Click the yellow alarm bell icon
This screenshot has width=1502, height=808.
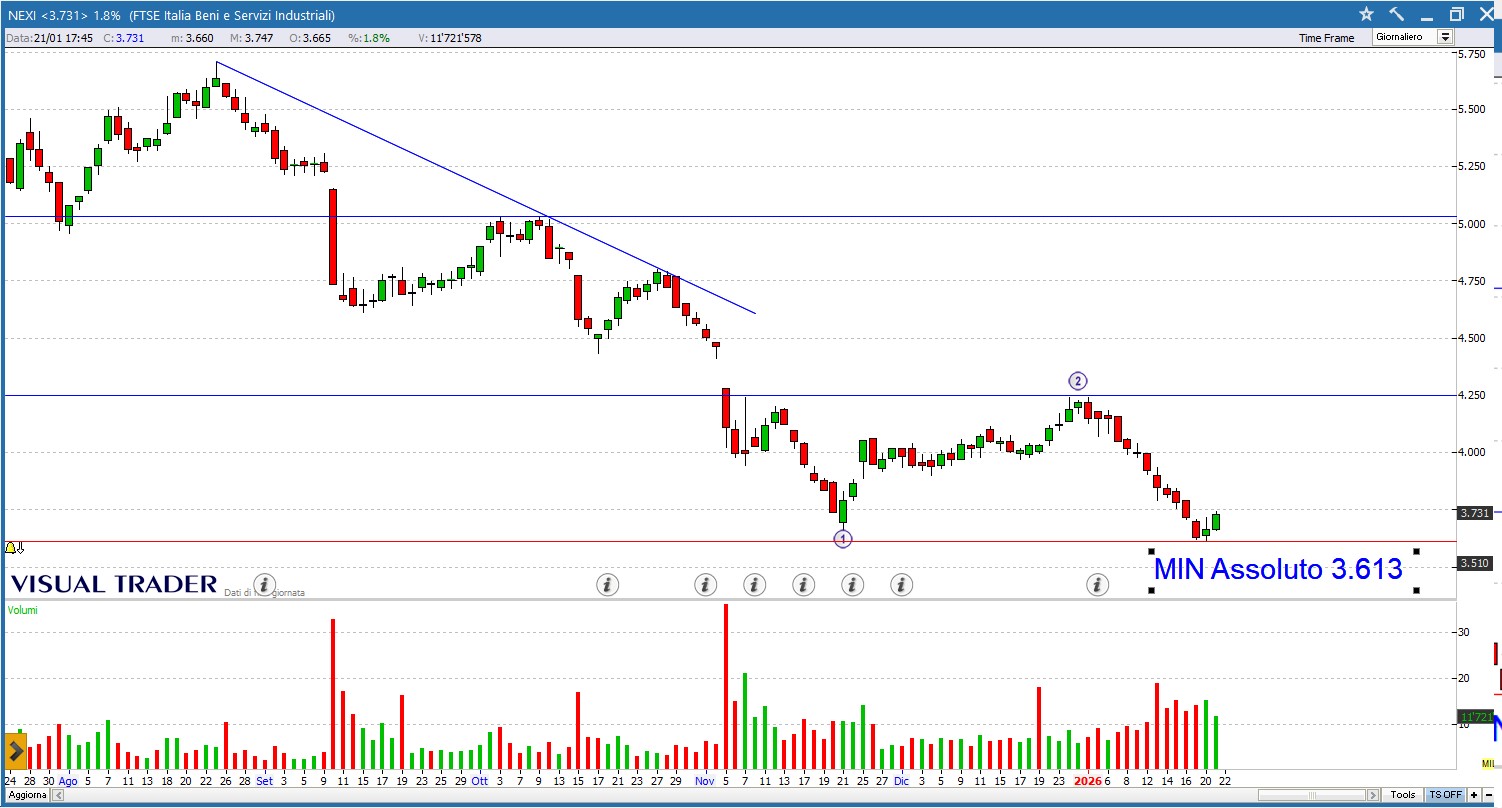[11, 548]
